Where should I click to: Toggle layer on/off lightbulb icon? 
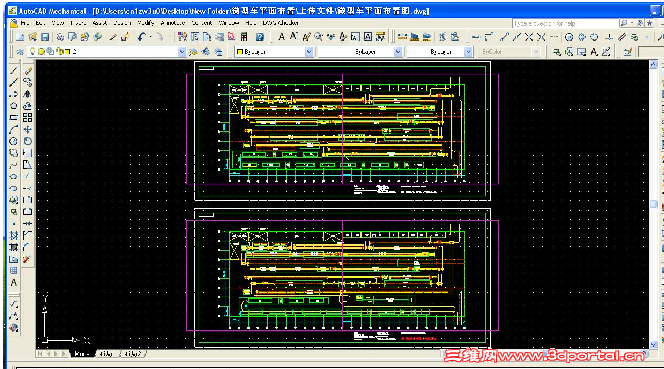[x=33, y=52]
